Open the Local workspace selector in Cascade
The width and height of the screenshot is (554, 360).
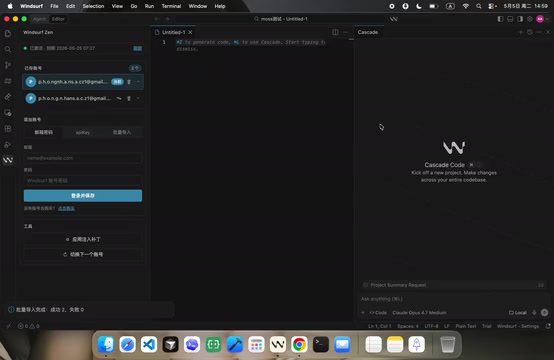[518, 313]
